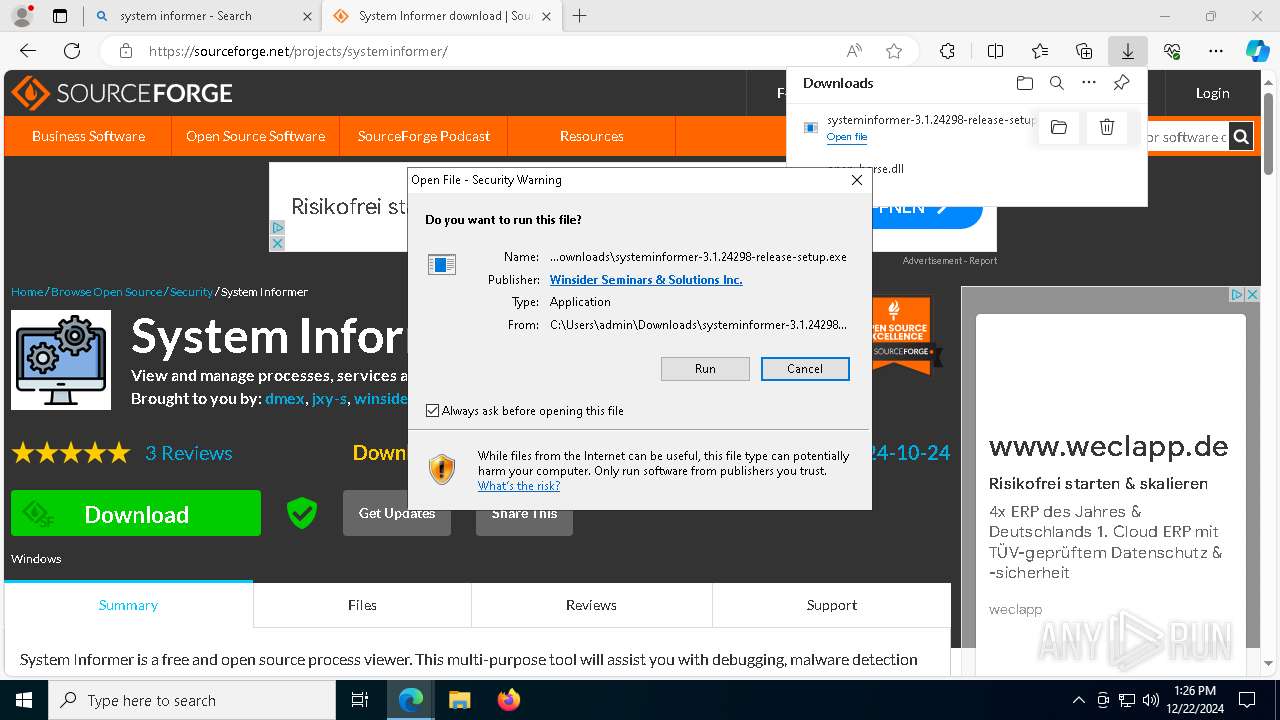Screen dimensions: 1280x720
Task: Click the SourceForge logo
Action: [122, 93]
